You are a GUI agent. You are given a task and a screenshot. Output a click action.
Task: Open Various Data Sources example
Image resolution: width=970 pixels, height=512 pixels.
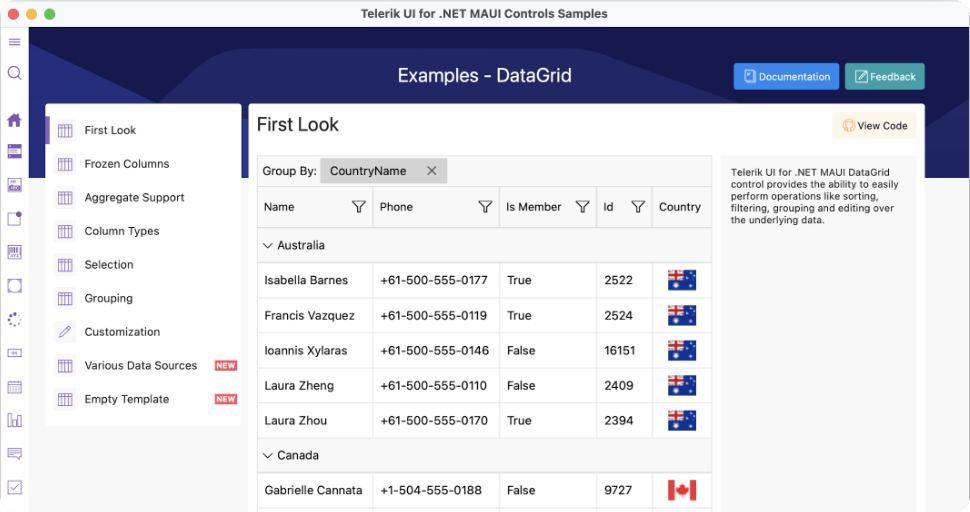(140, 366)
